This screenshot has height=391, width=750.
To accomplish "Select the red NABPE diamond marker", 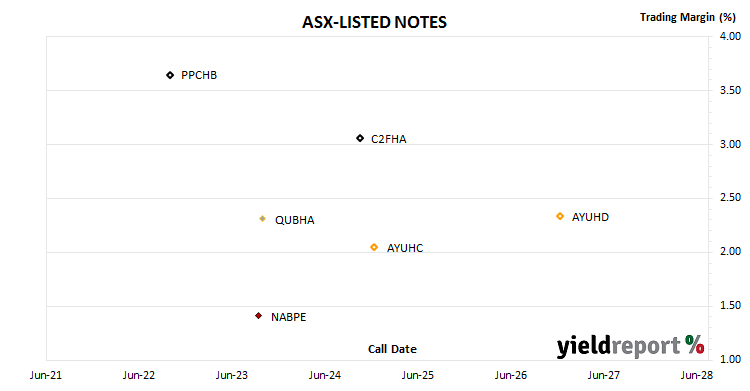I will pyautogui.click(x=258, y=316).
